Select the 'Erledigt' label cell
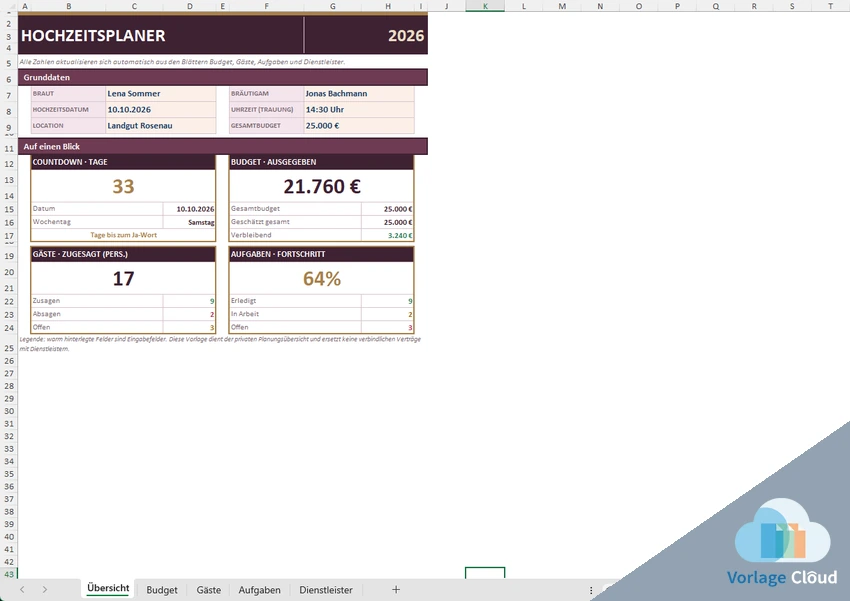850x601 pixels. tap(295, 301)
